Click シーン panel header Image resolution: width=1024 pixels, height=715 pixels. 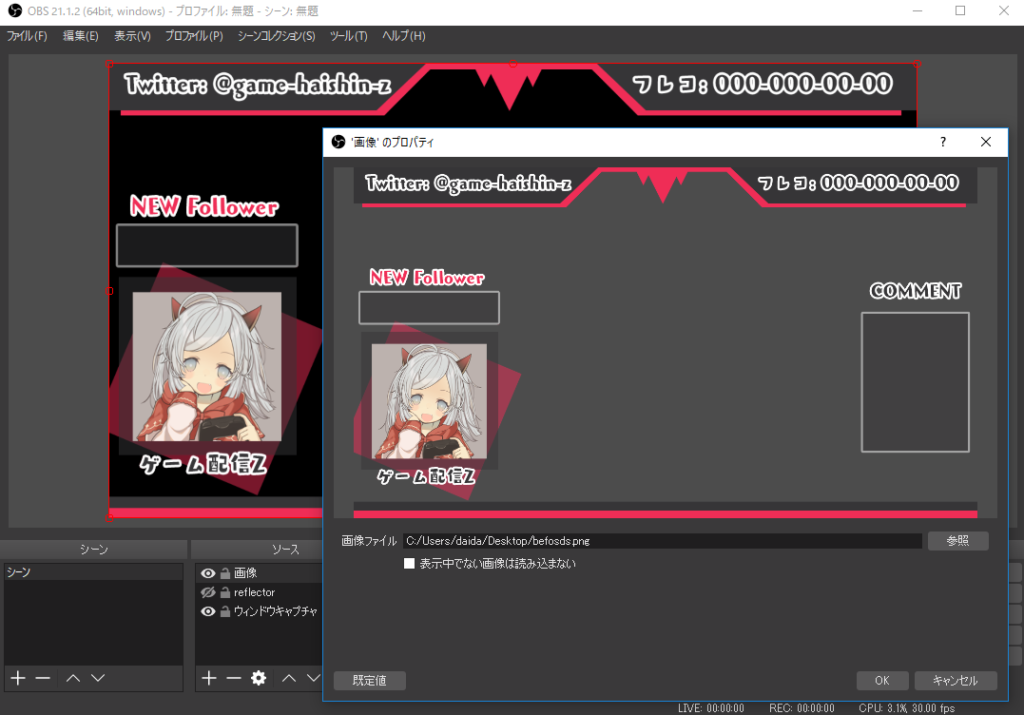93,549
